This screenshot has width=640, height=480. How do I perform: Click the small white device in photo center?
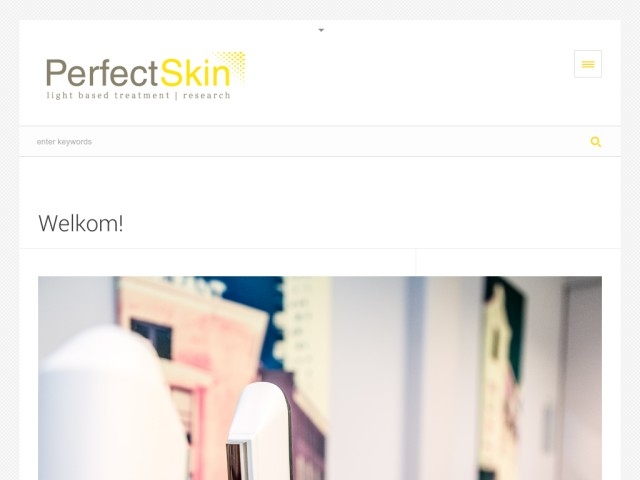(x=259, y=431)
